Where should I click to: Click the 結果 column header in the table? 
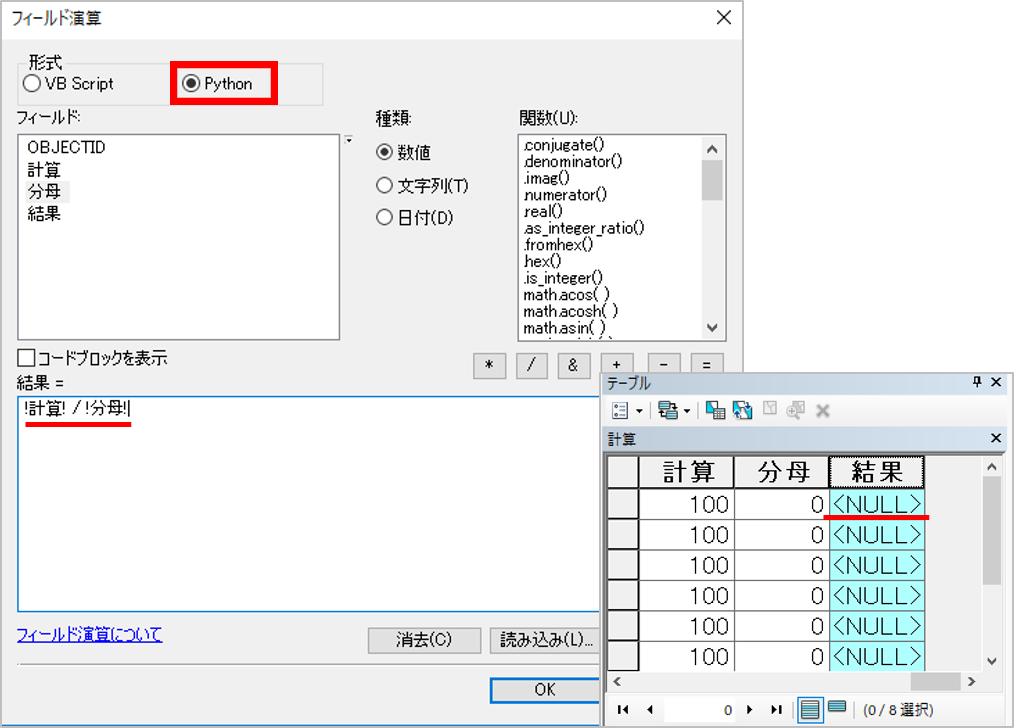tap(877, 472)
